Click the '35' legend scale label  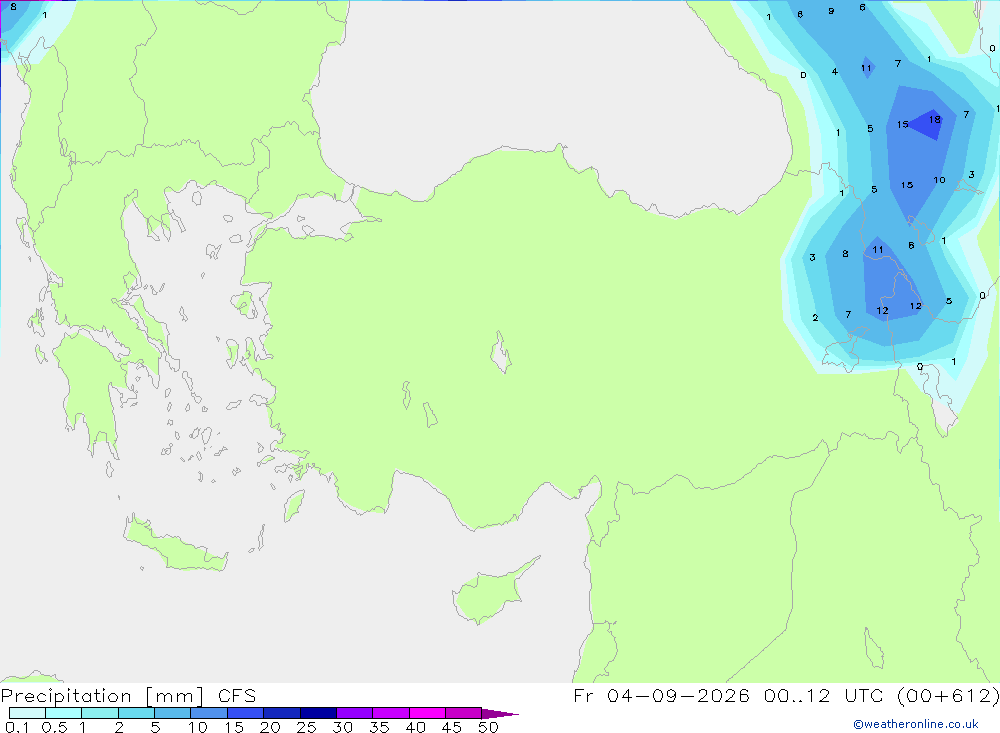pyautogui.click(x=379, y=727)
